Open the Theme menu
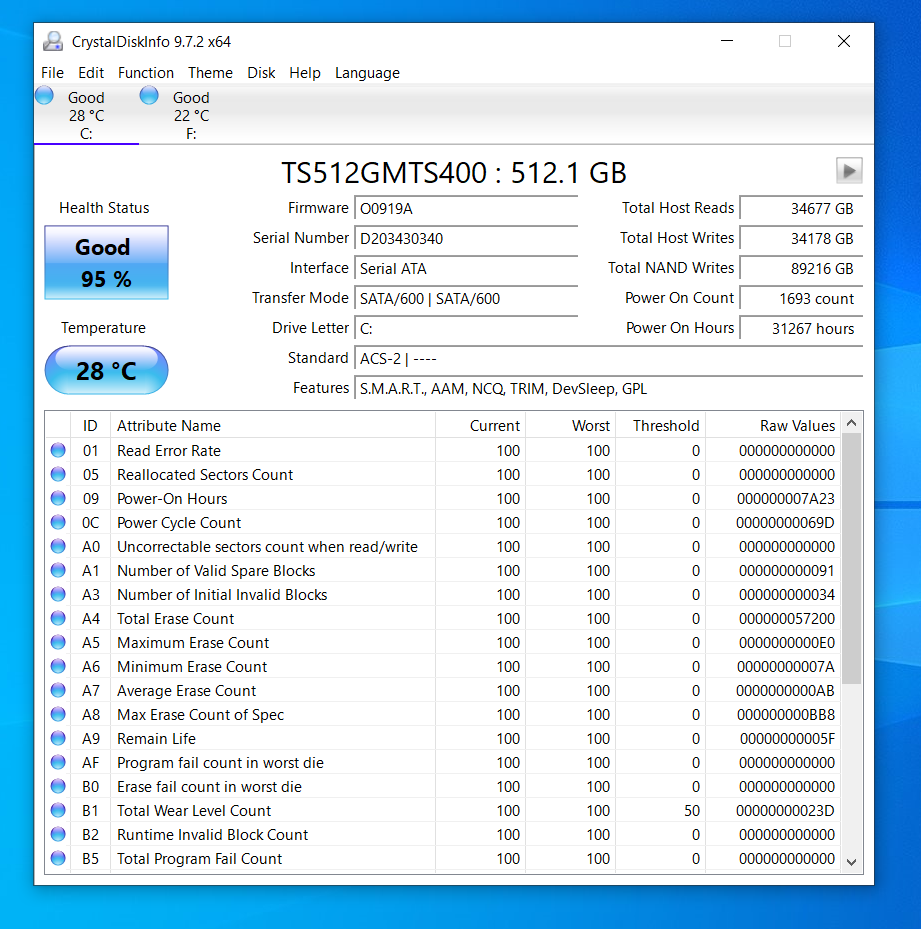The height and width of the screenshot is (929, 921). coord(210,72)
